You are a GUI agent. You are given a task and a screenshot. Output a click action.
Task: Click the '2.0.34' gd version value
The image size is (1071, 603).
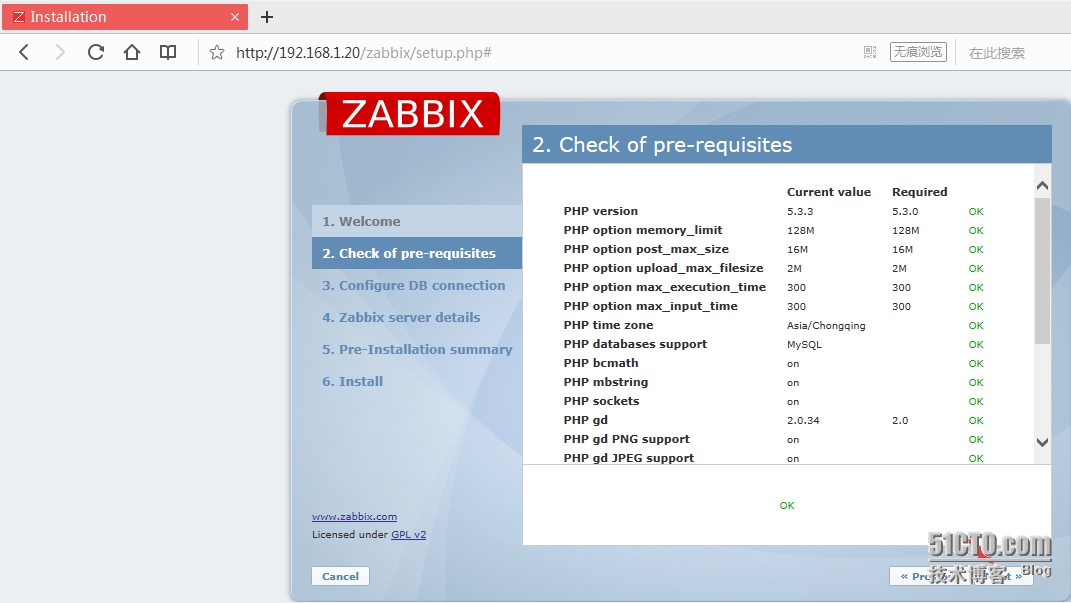tap(803, 421)
